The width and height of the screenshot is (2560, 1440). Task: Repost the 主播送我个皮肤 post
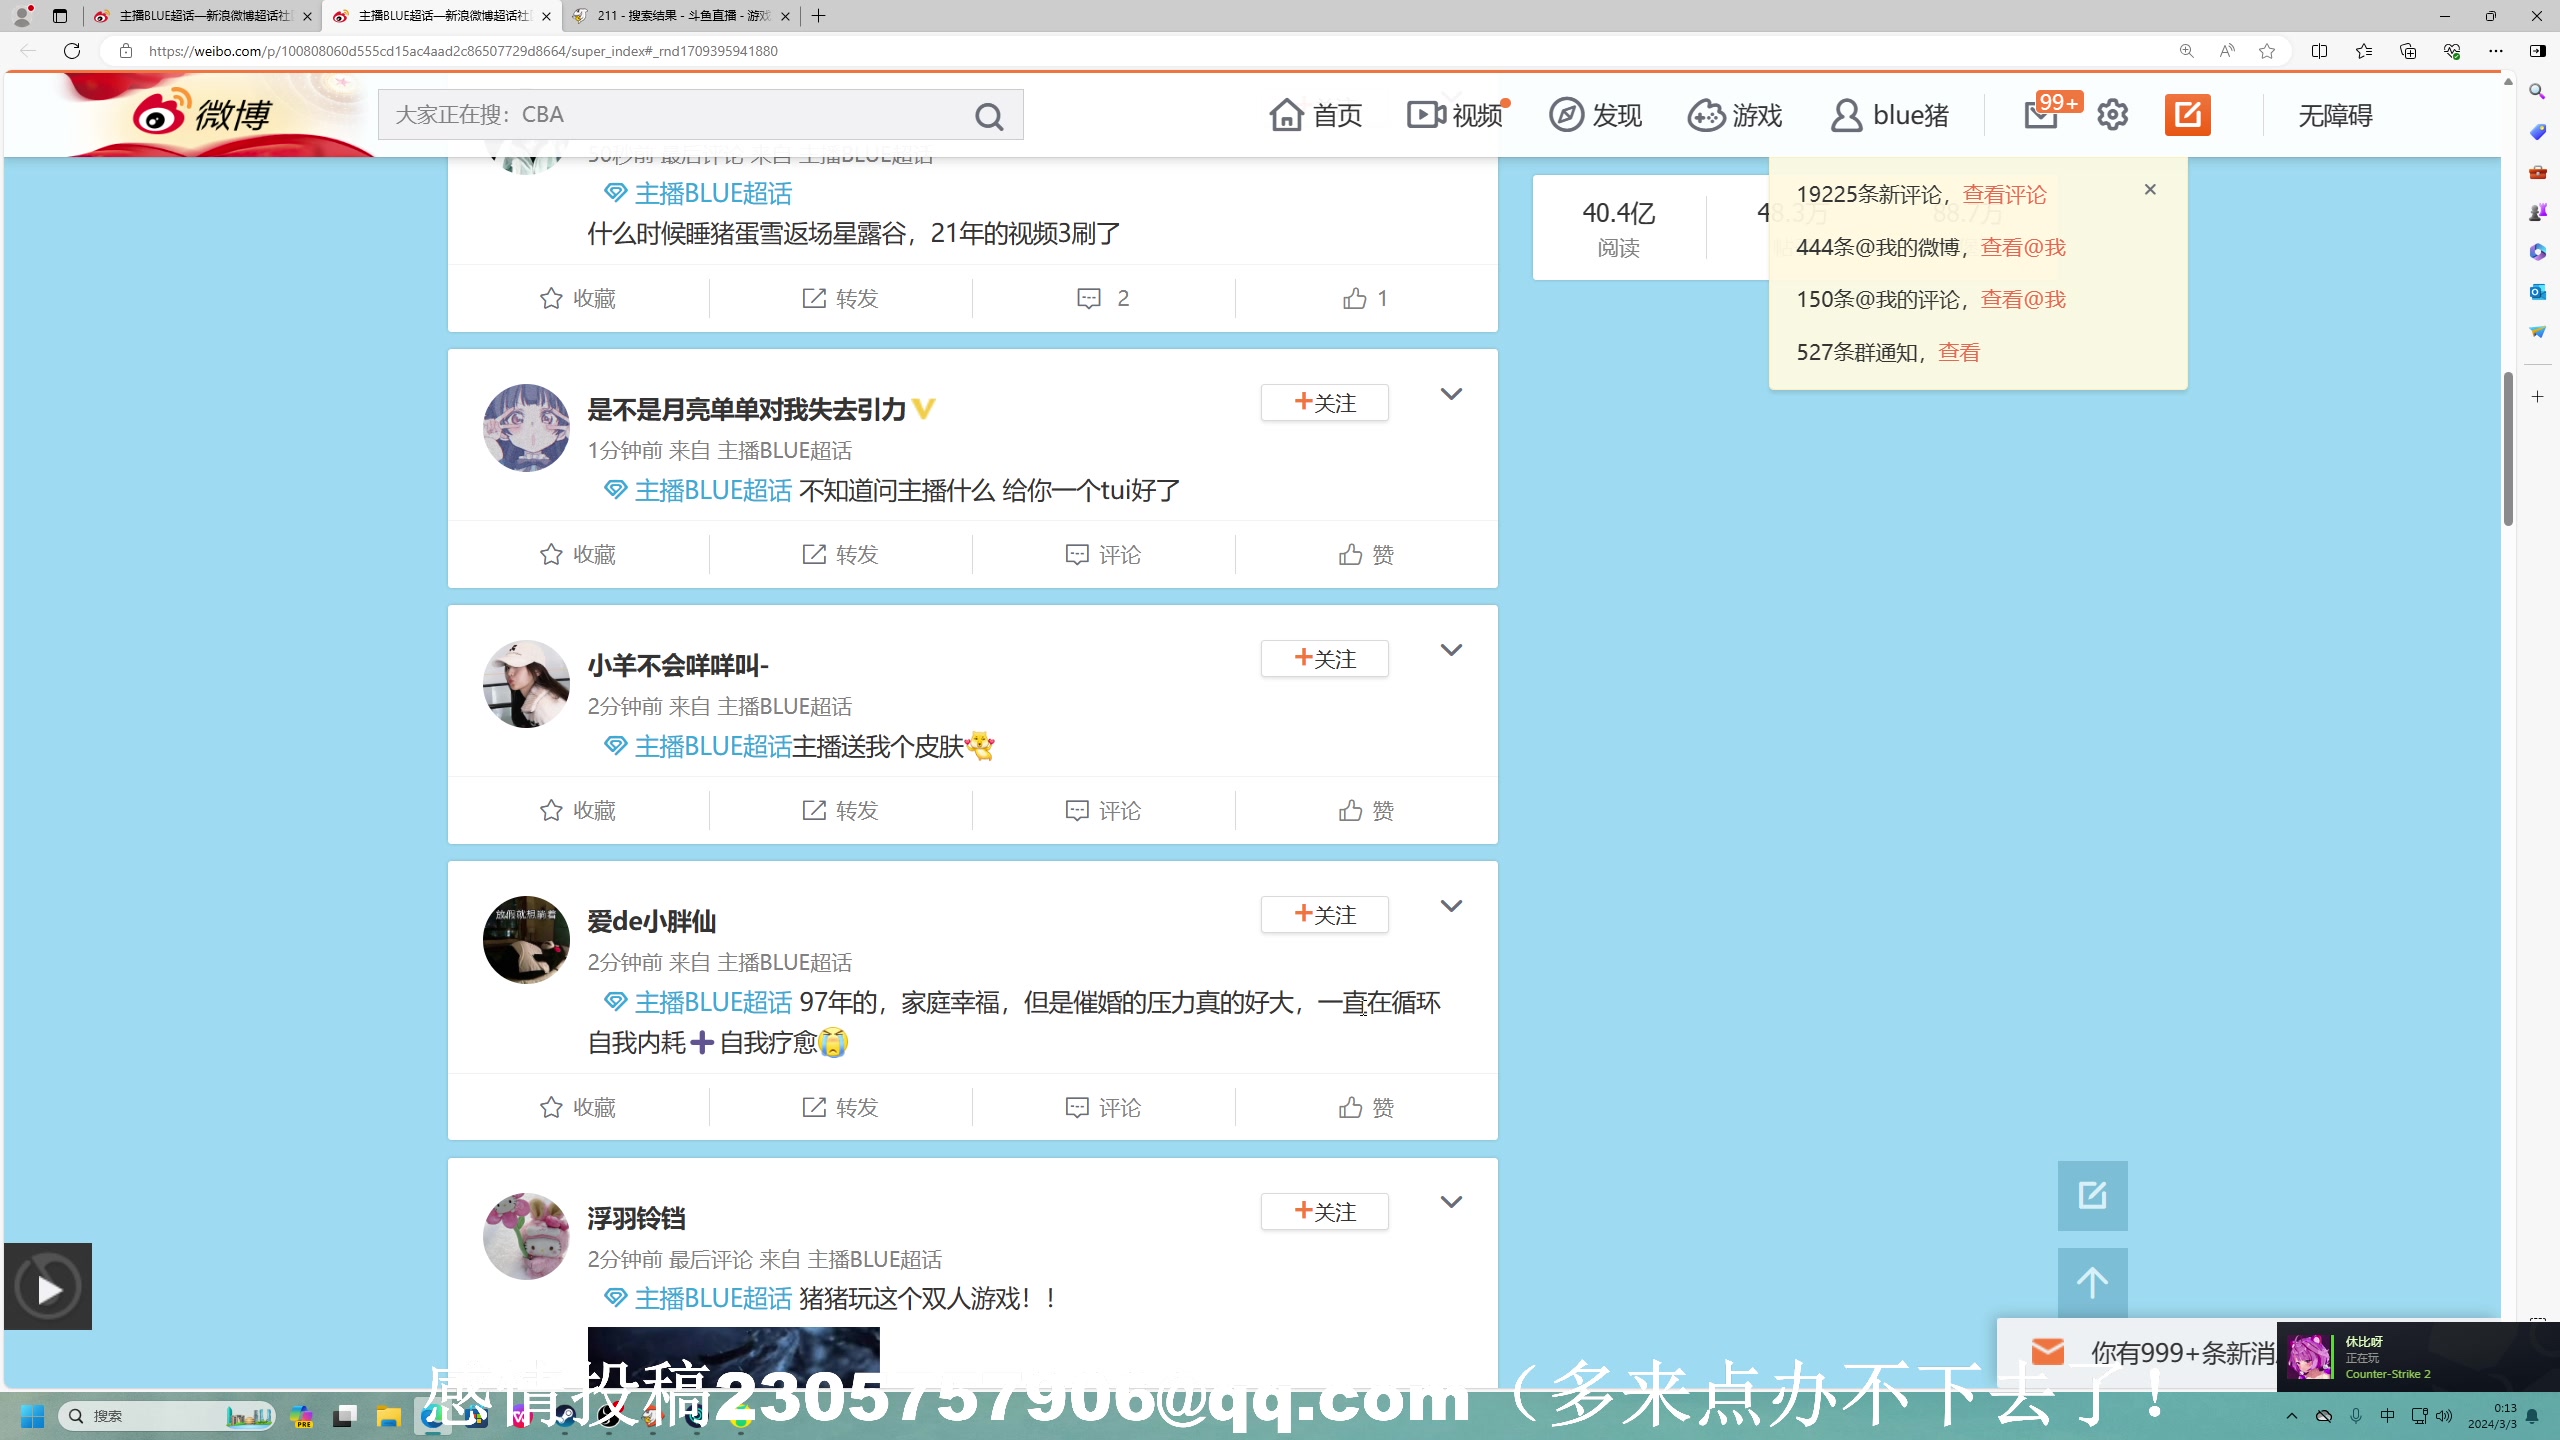tap(840, 810)
